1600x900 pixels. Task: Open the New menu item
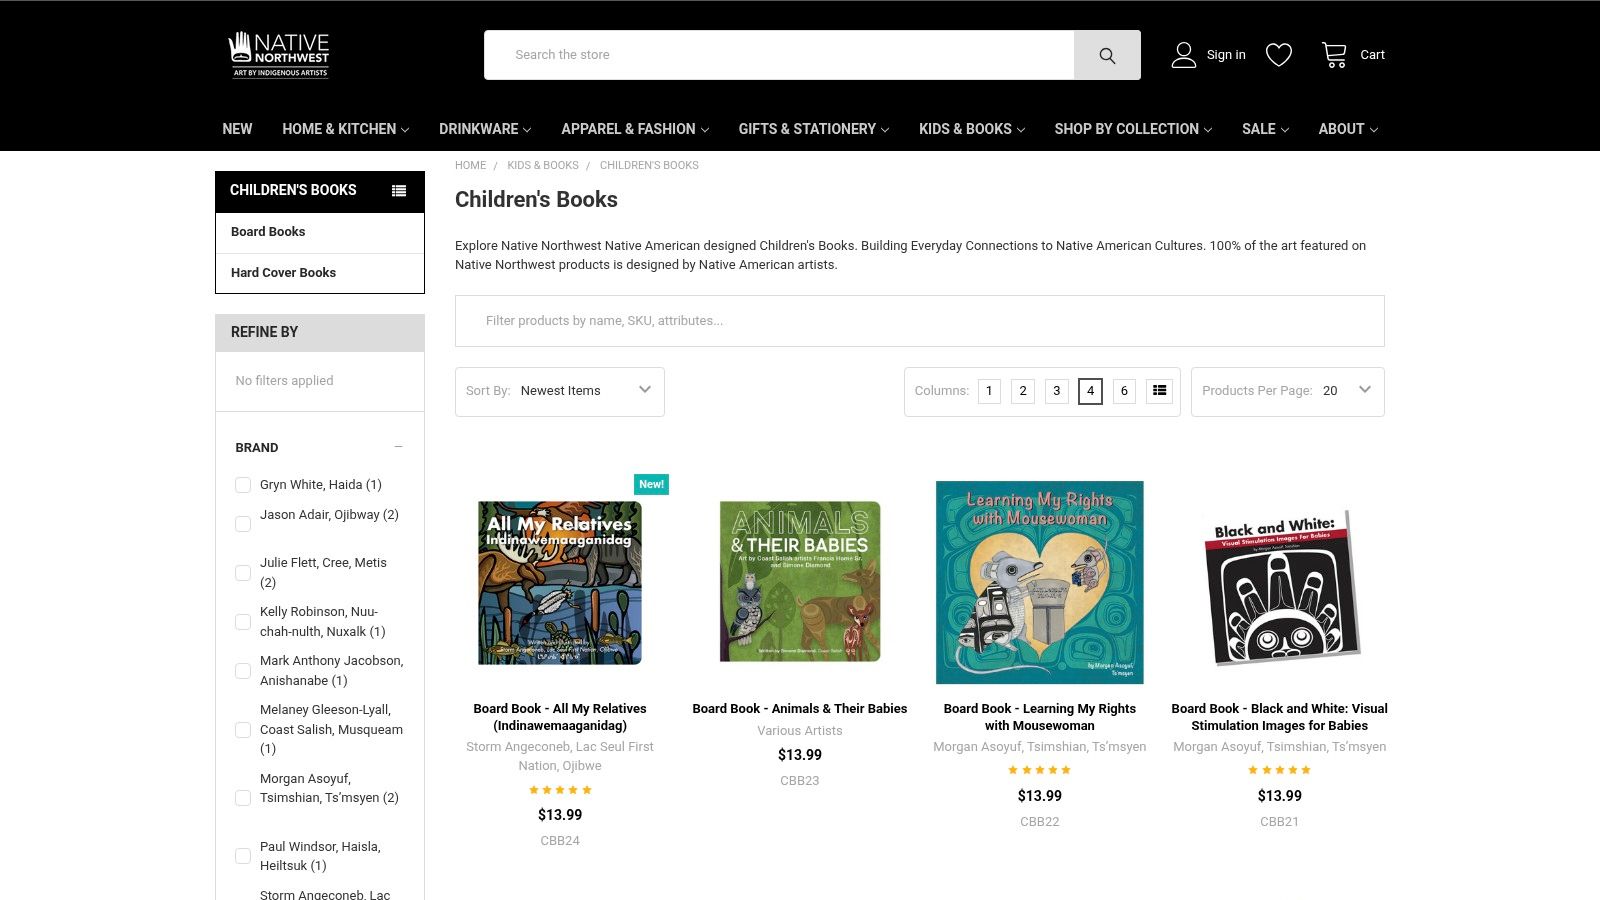pyautogui.click(x=237, y=129)
